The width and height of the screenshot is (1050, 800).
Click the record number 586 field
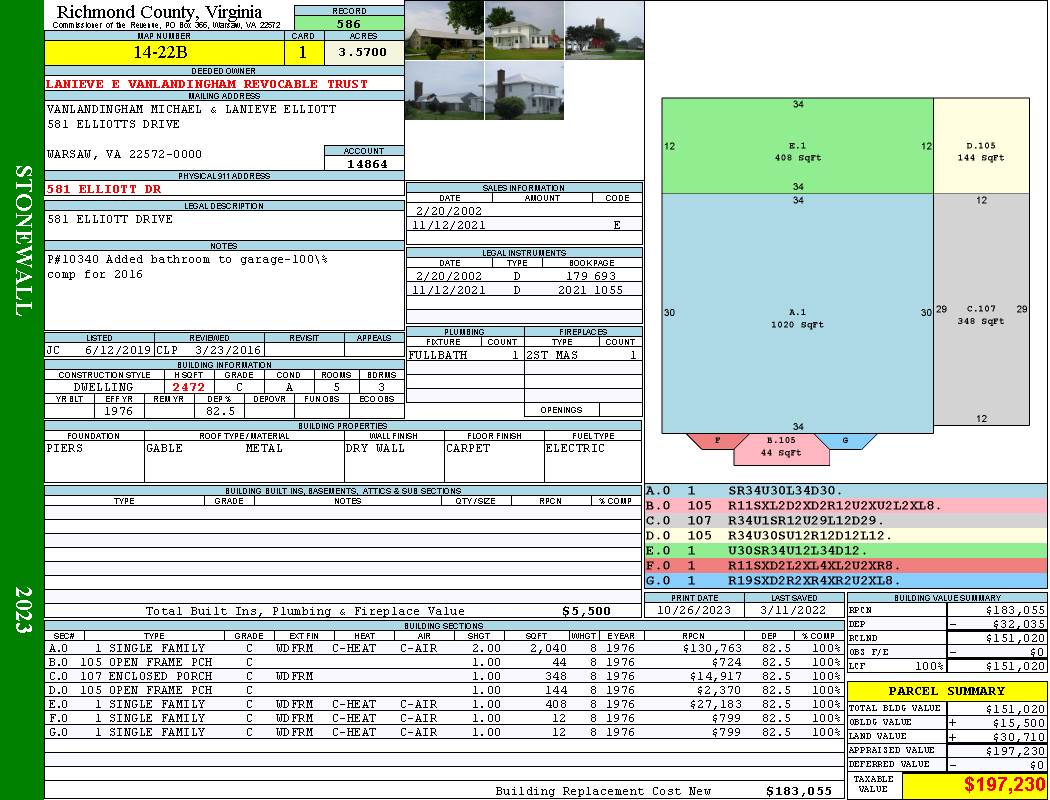pos(349,23)
